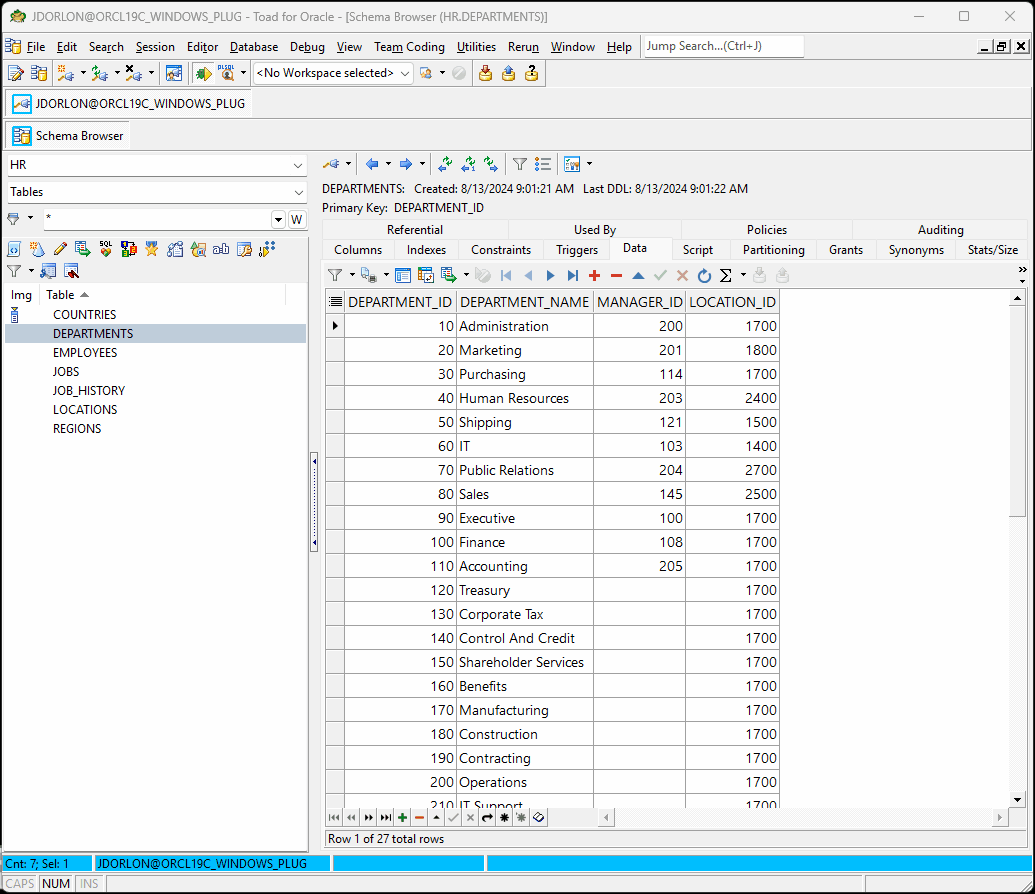Viewport: 1035px width, 894px height.
Task: Open the Utilities menu
Action: tap(476, 47)
